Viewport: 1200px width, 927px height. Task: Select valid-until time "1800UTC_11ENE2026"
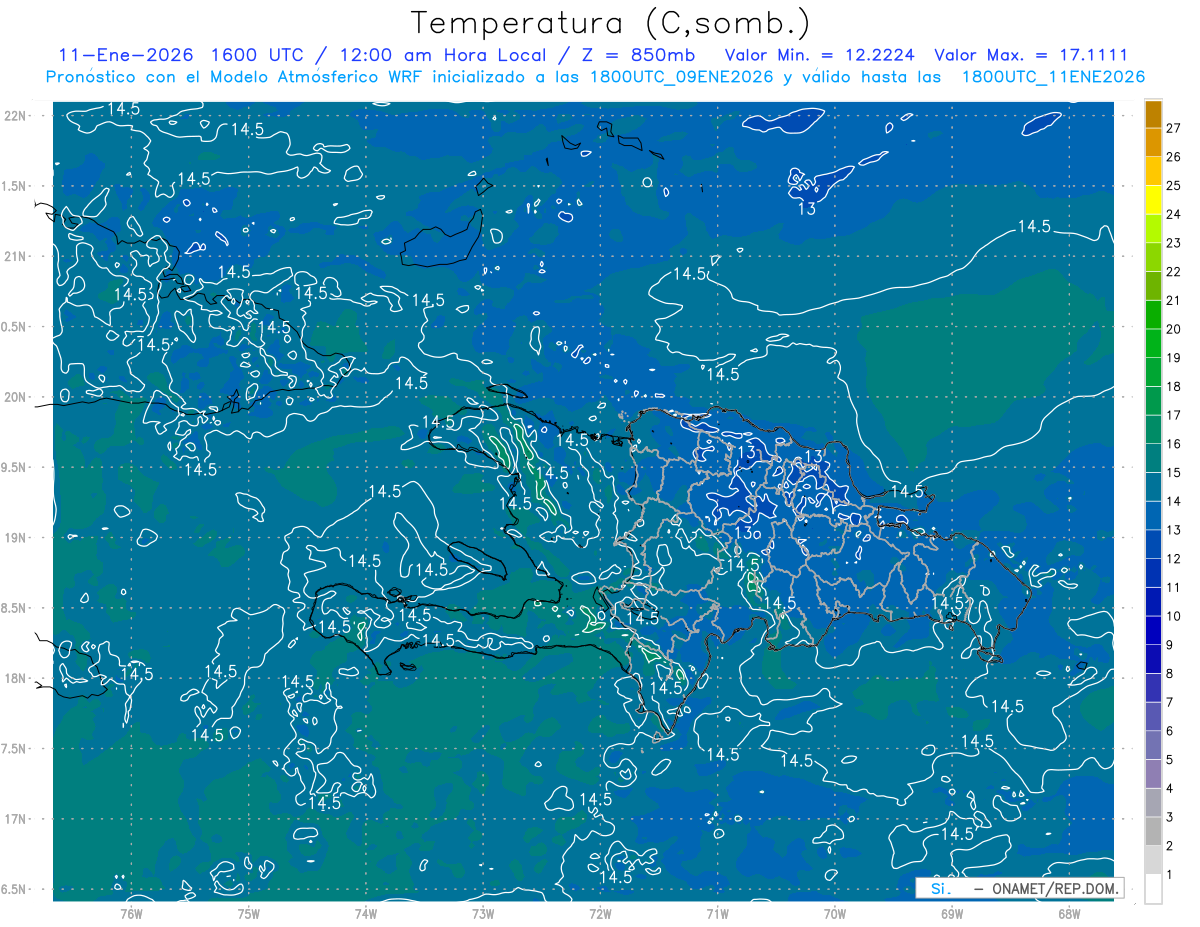click(1053, 77)
